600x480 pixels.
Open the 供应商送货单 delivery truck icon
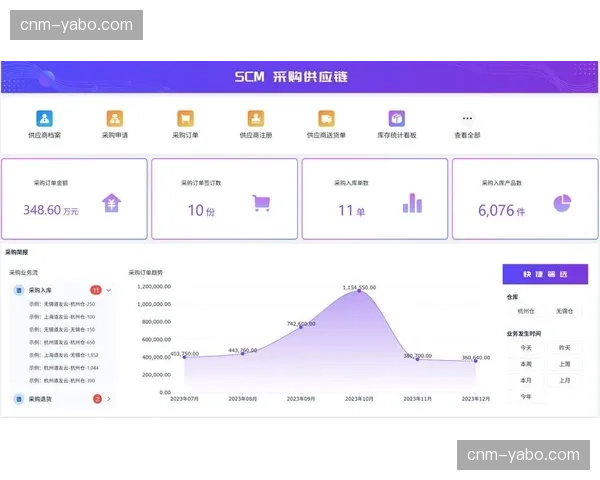(326, 118)
